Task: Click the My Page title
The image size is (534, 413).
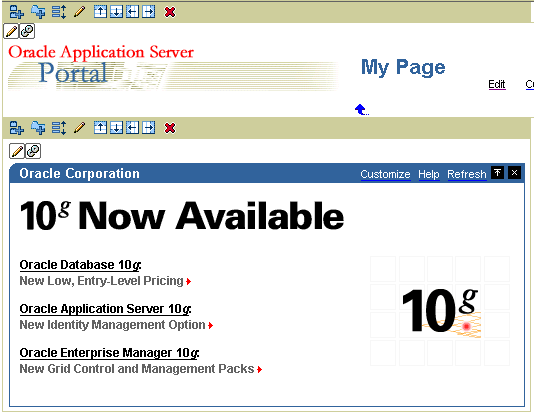Action: pyautogui.click(x=403, y=67)
